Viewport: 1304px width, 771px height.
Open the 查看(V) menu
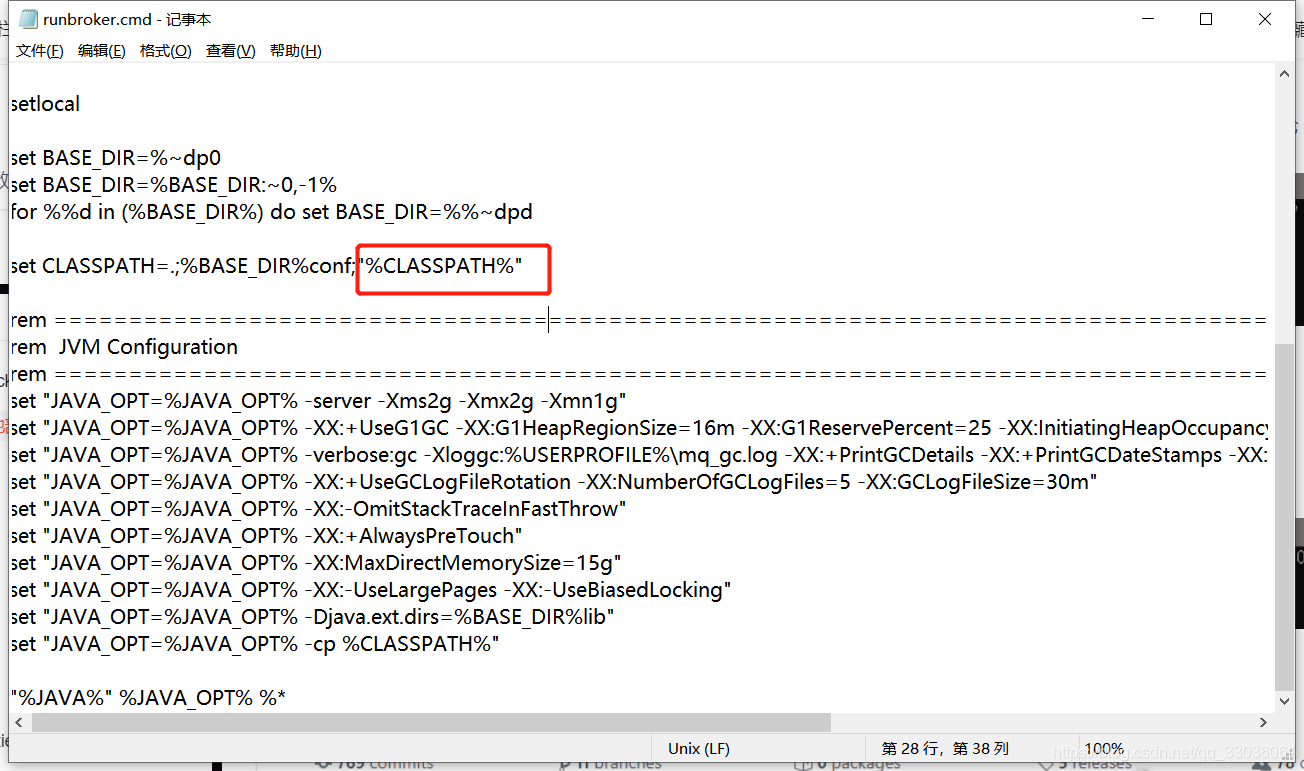click(229, 50)
